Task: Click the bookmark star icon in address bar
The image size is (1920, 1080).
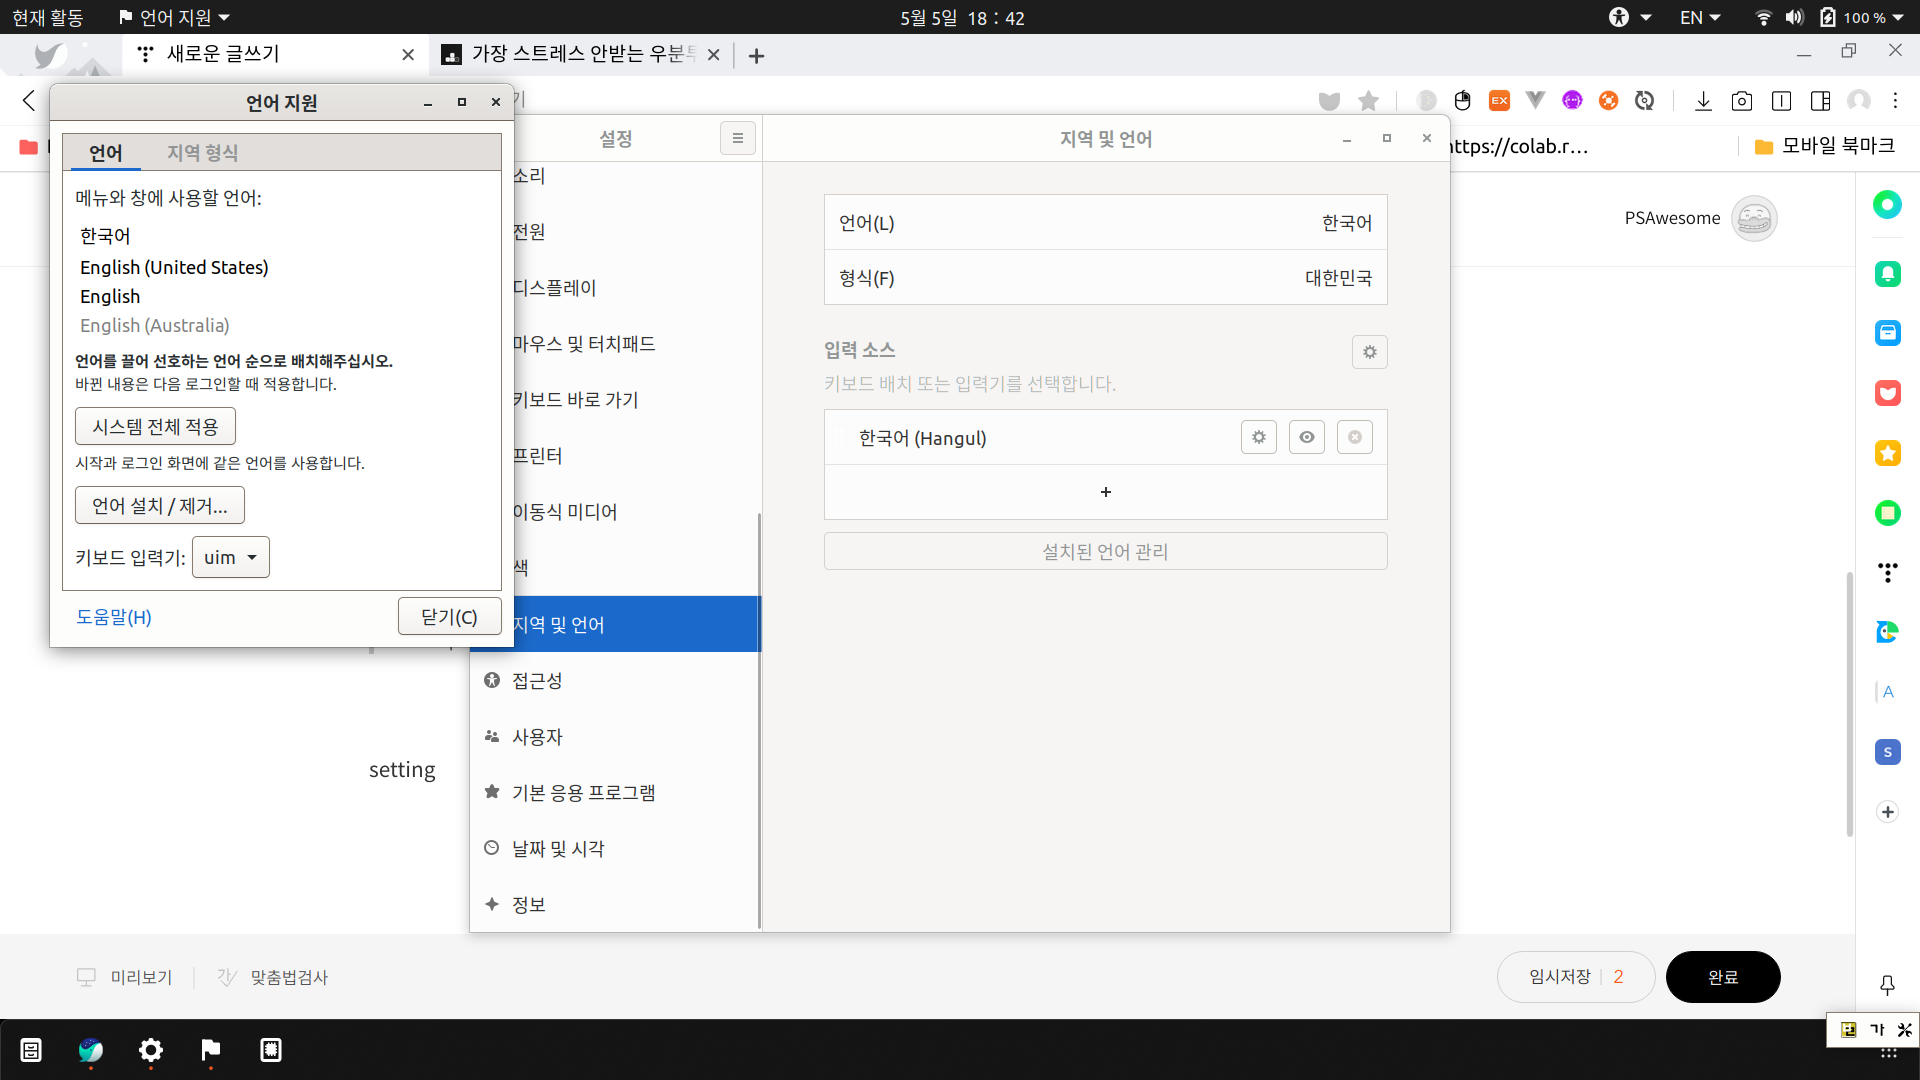Action: click(1368, 101)
